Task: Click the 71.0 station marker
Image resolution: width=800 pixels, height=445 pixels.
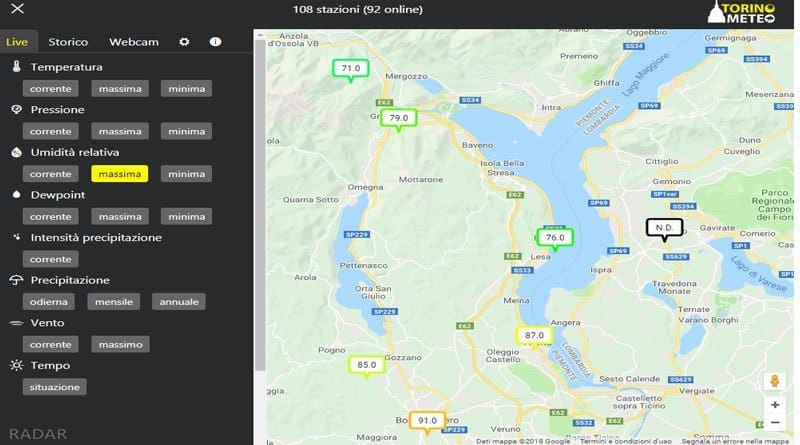Action: [x=351, y=70]
